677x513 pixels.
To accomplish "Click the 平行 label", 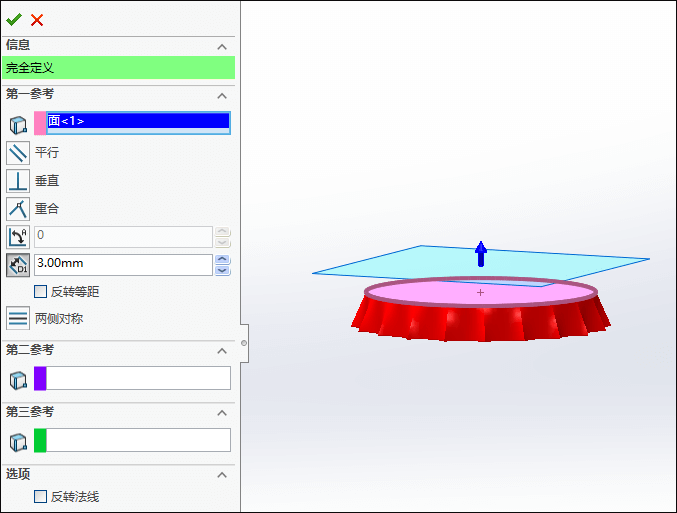I will point(47,152).
